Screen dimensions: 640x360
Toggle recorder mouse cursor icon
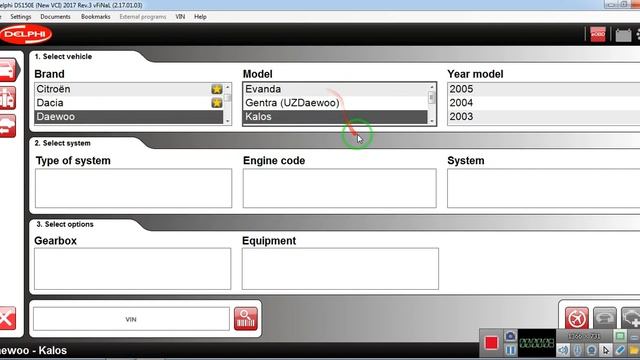[x=606, y=350]
